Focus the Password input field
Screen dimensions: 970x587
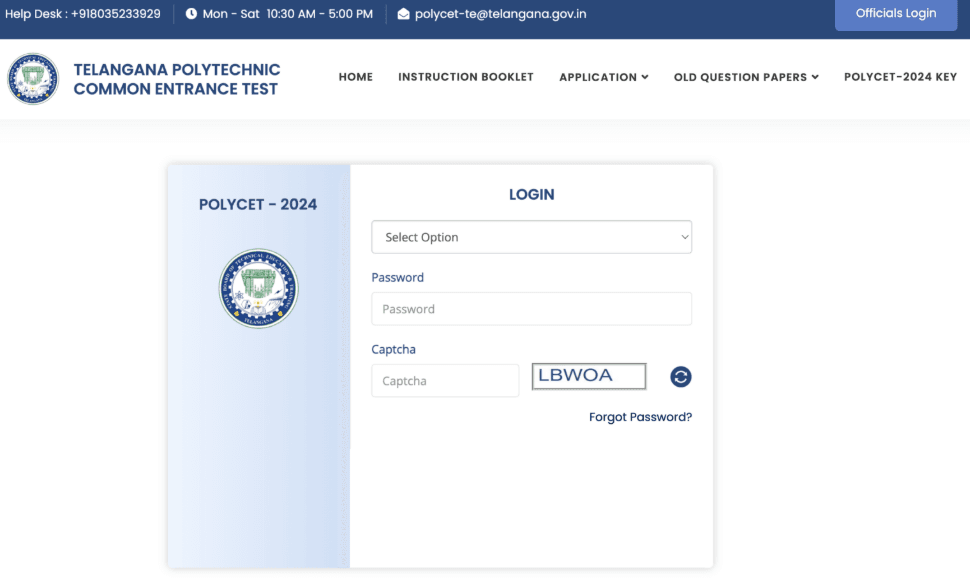(x=531, y=309)
